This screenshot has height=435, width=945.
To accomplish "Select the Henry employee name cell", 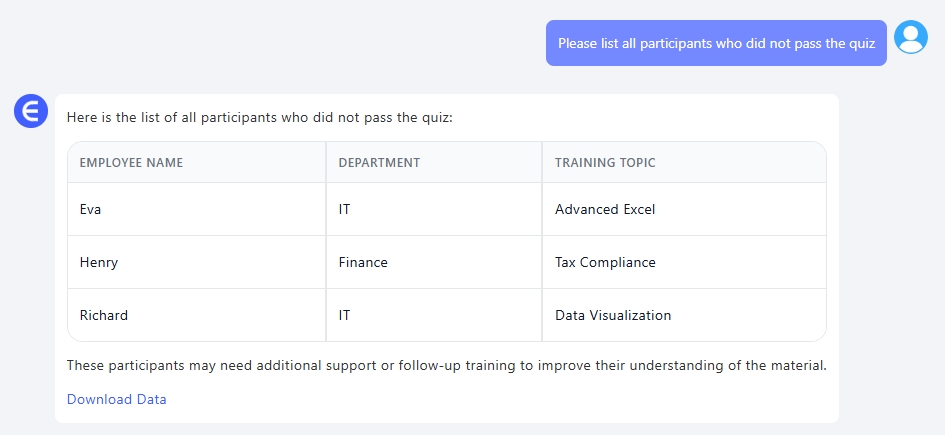I will (x=99, y=263).
